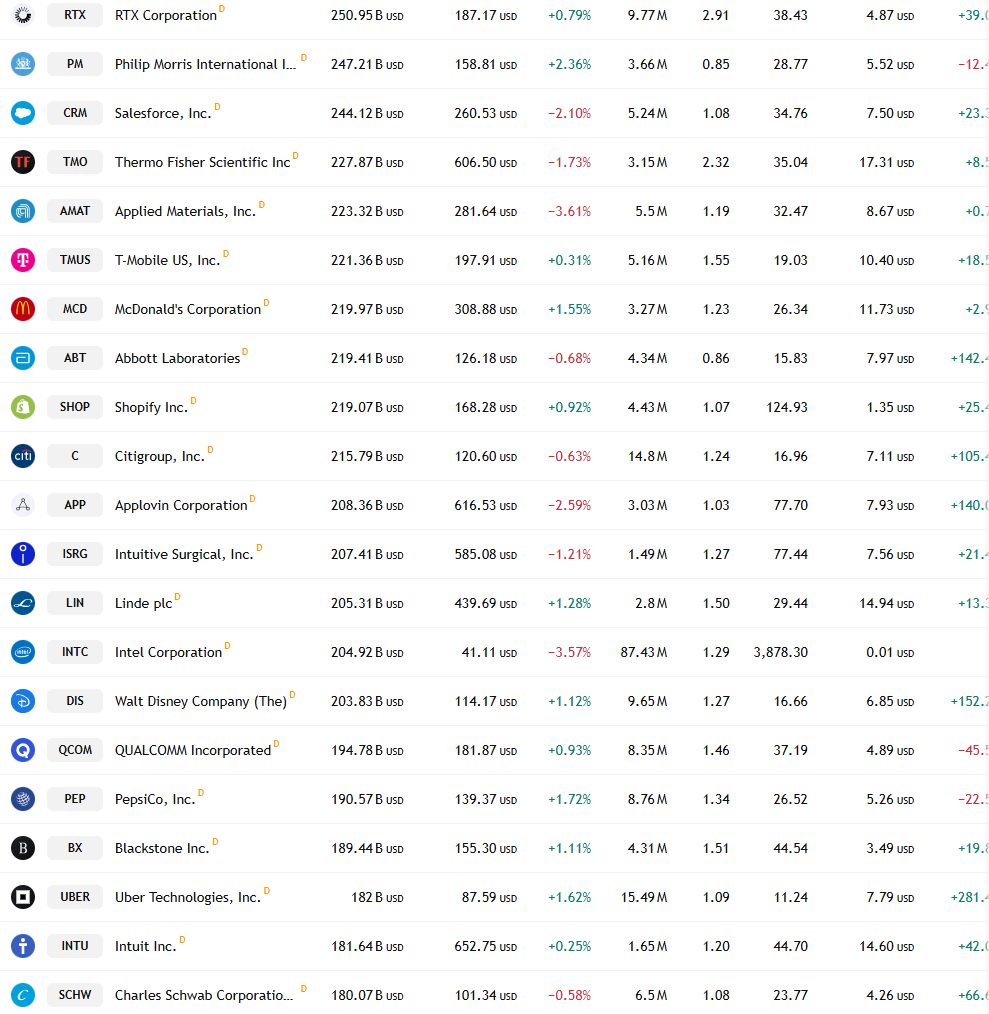Click the Salesforce cloud logo icon
Screen dimensions: 989x1014
tap(23, 113)
